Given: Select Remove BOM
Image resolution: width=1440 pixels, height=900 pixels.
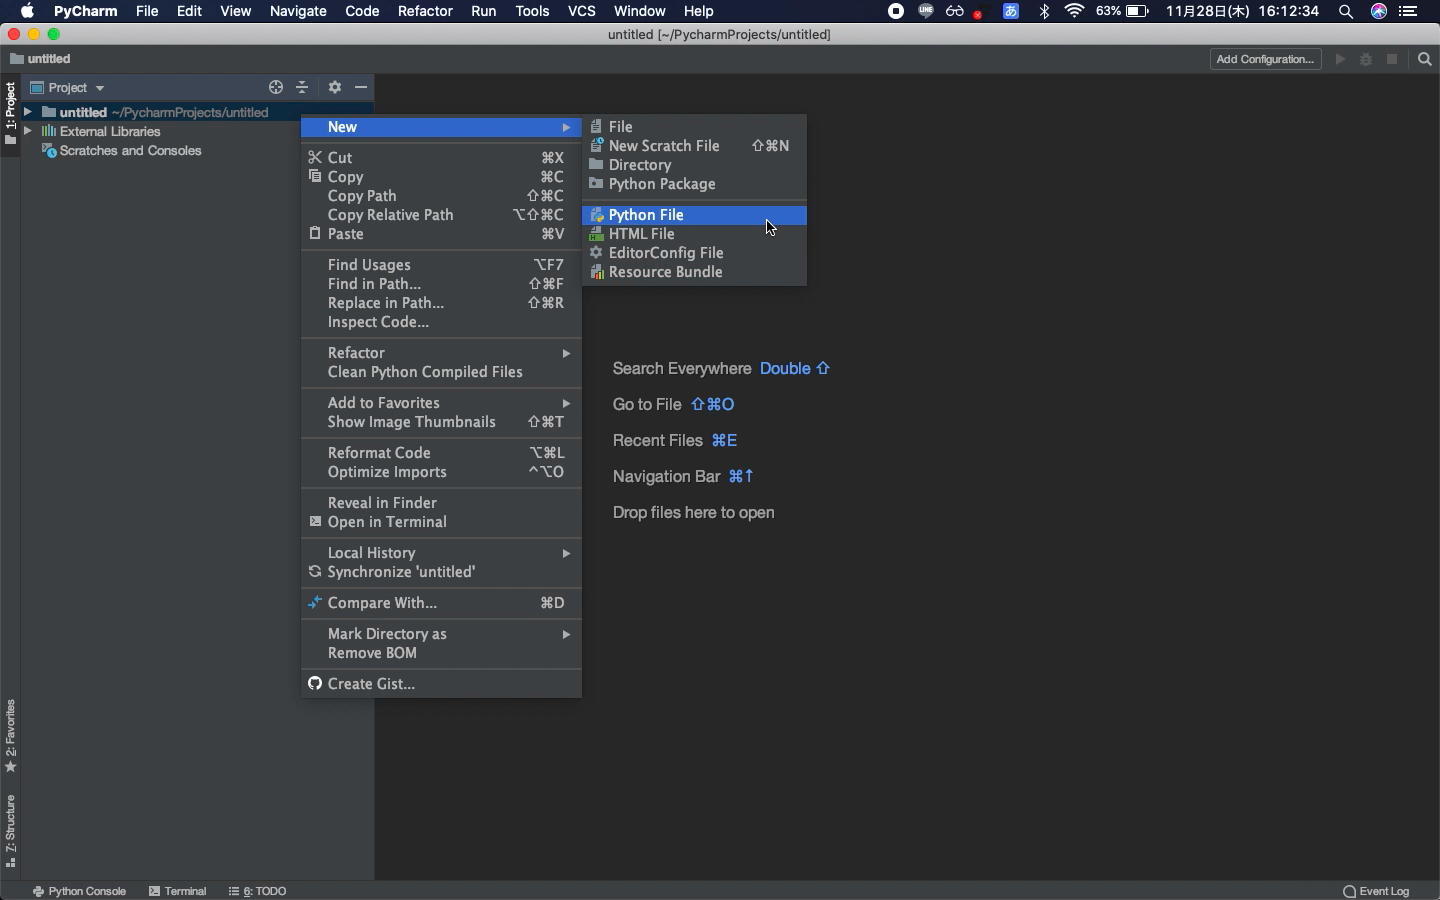Looking at the screenshot, I should click(441, 653).
